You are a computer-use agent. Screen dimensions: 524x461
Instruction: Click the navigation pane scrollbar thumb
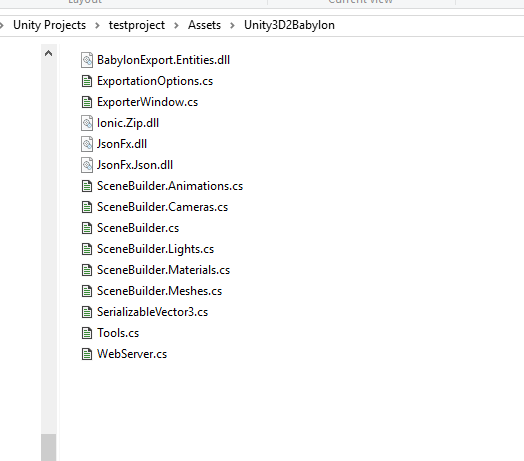point(48,447)
